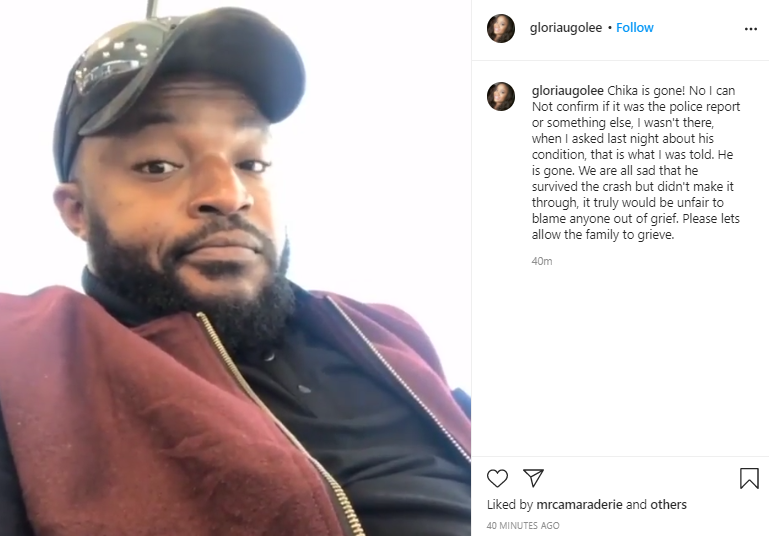This screenshot has height=536, width=769.
Task: Open gloriaugolee username in caption
Action: (x=567, y=91)
